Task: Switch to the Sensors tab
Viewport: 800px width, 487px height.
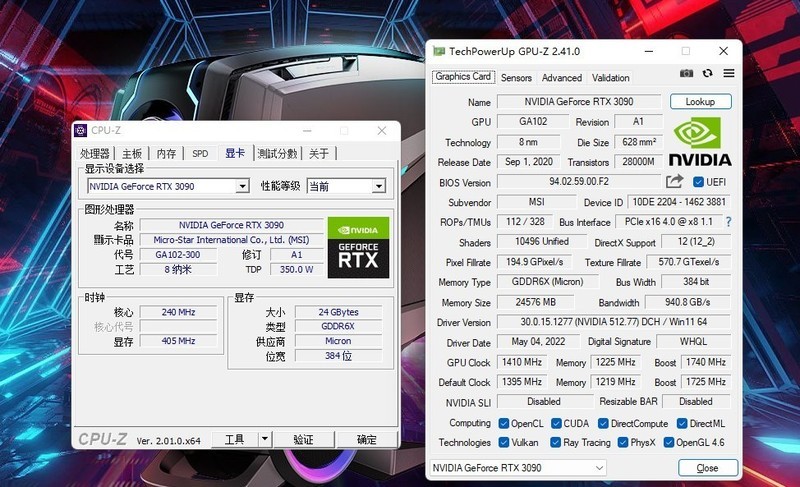Action: tap(516, 78)
